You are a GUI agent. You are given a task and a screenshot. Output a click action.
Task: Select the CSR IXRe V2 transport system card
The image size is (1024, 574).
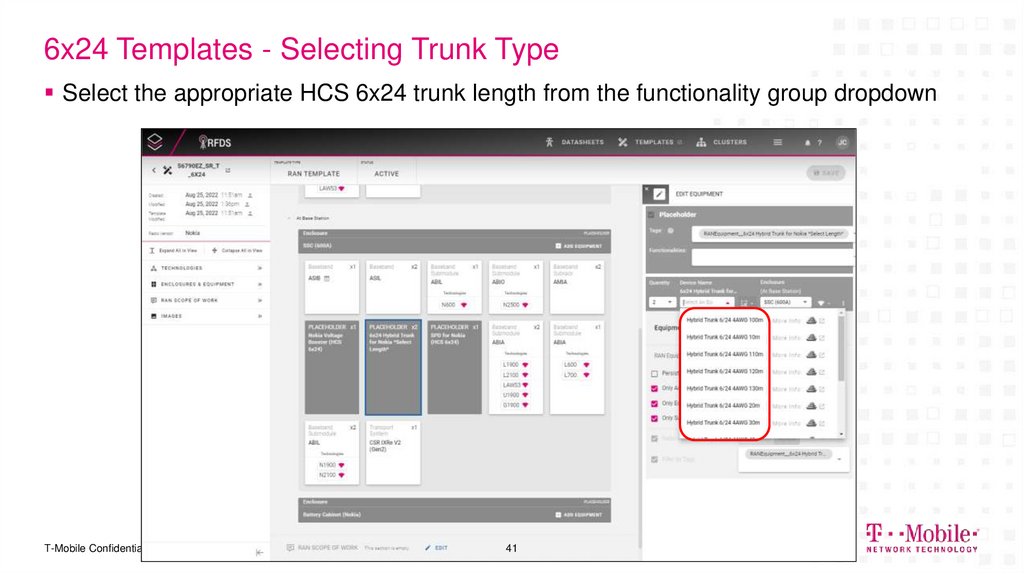point(392,453)
